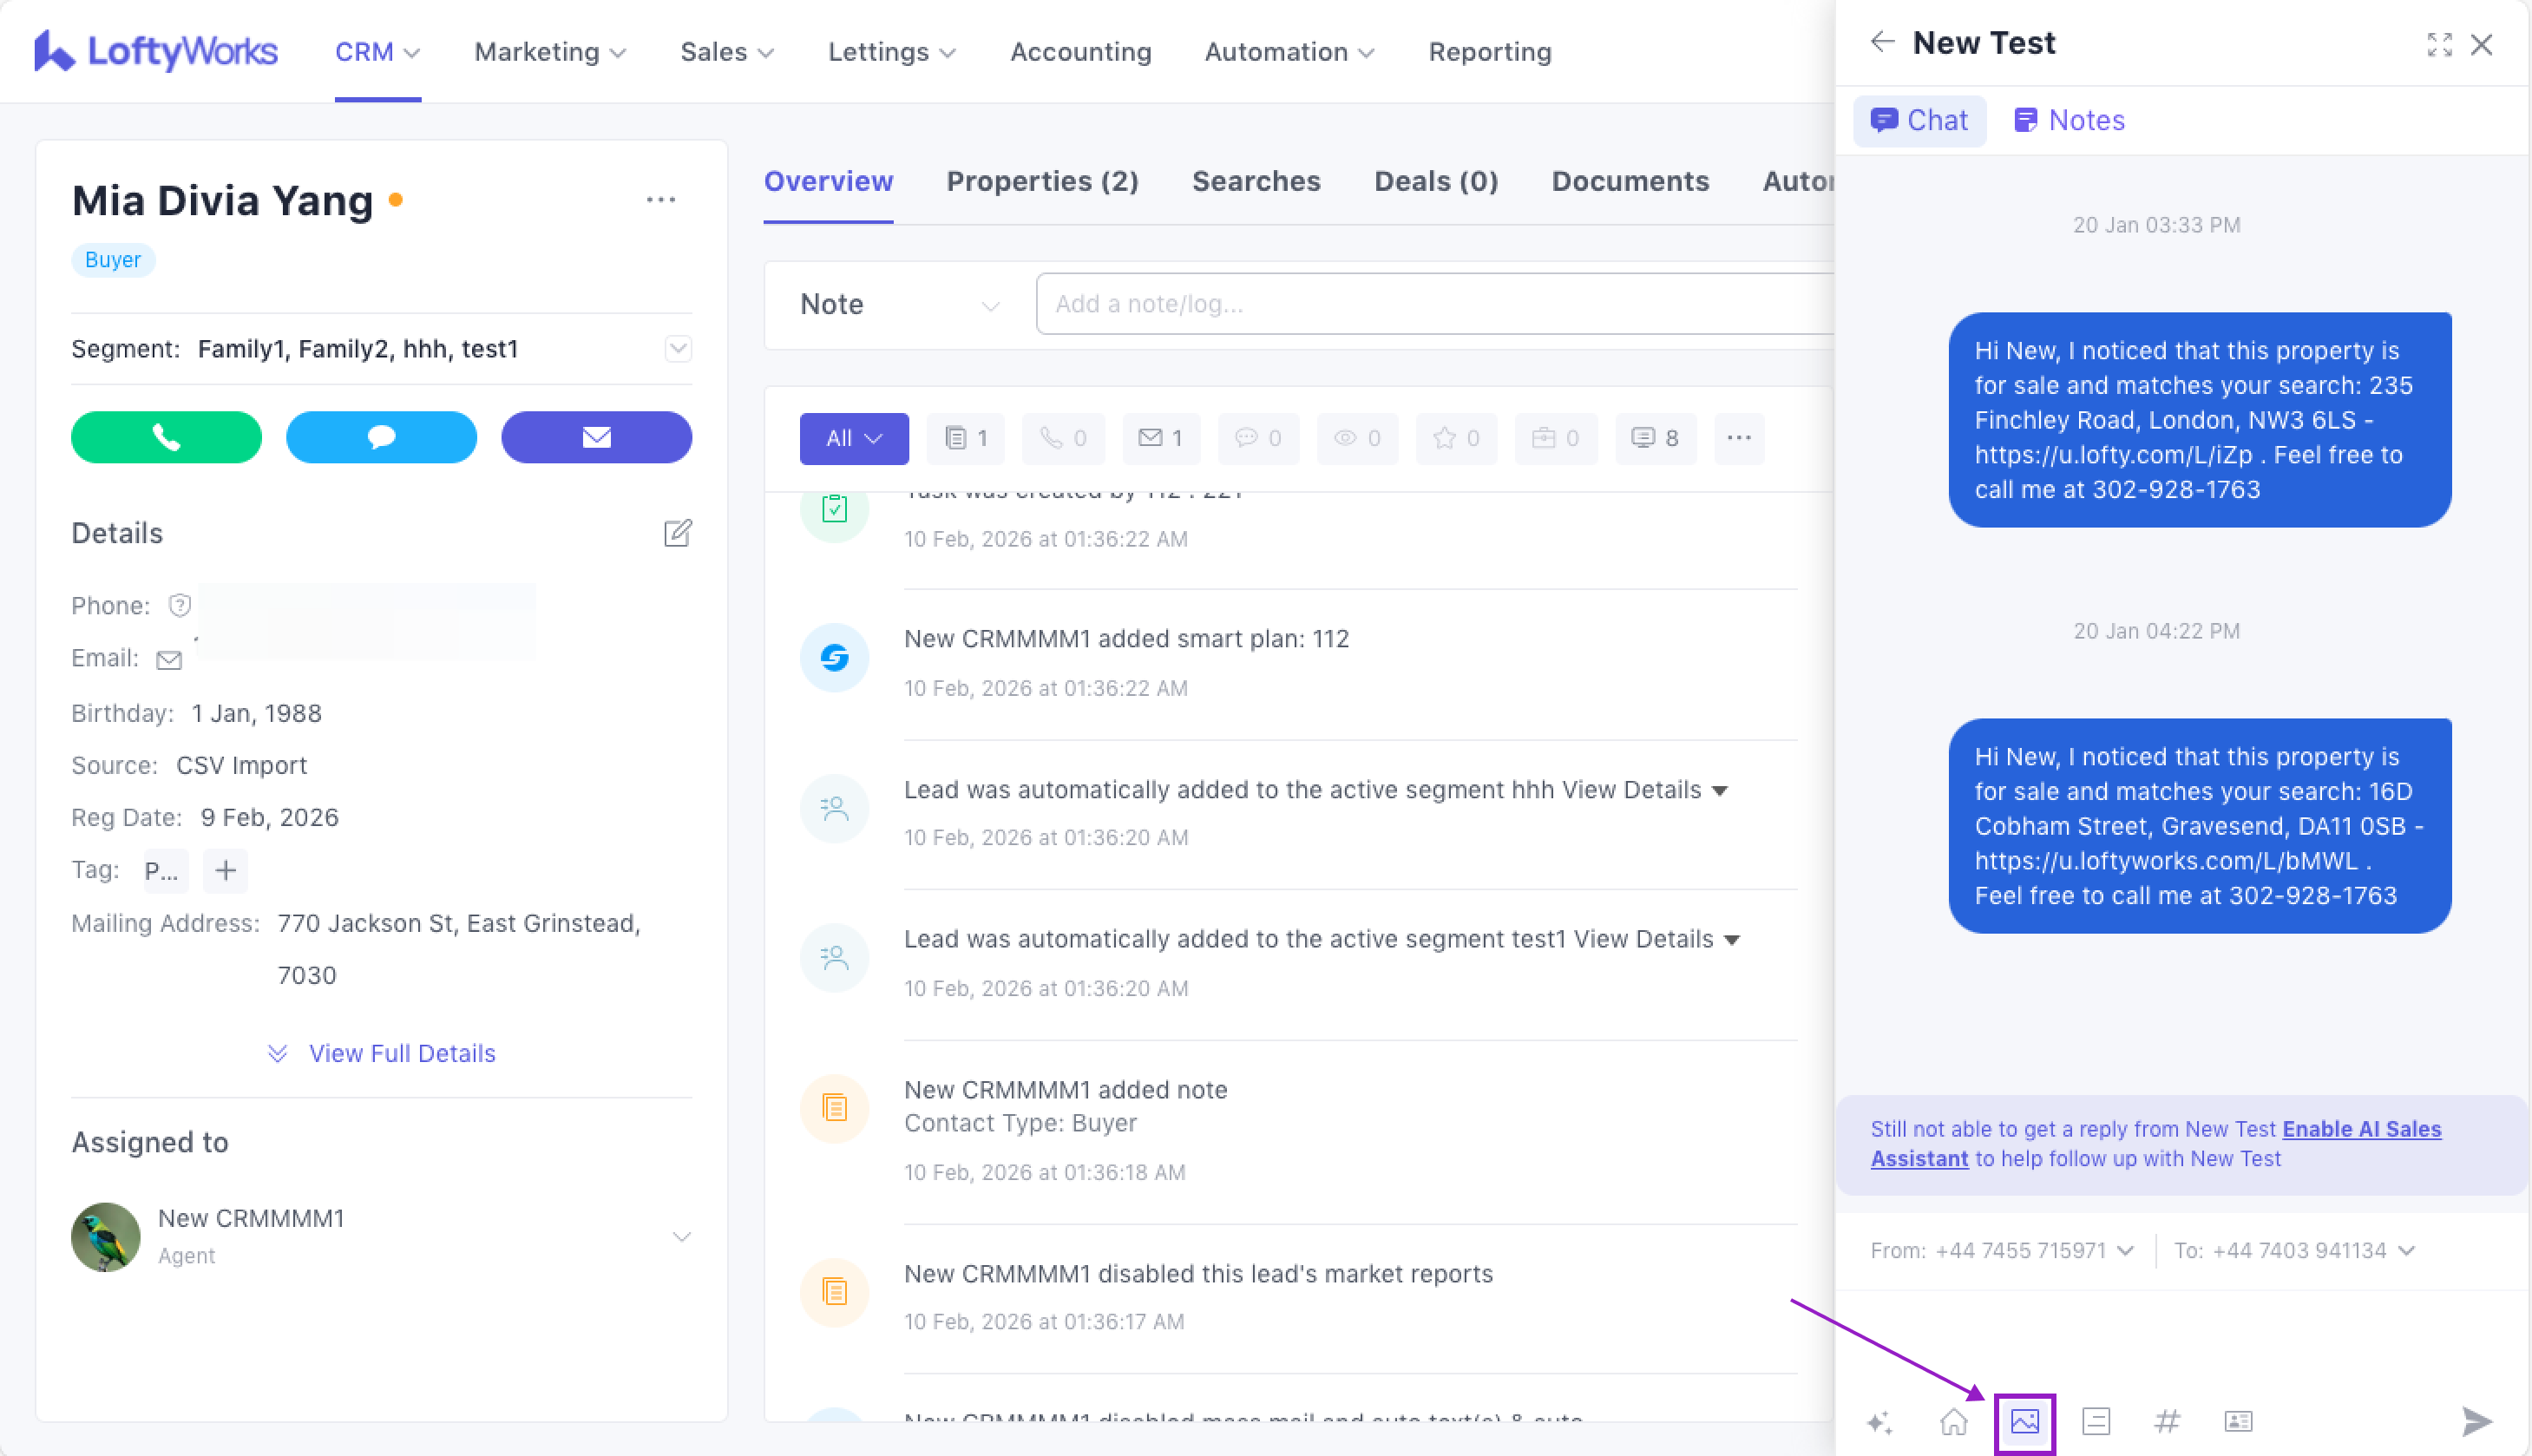Filter timeline by texts count 8
This screenshot has height=1456, width=2532.
1655,438
